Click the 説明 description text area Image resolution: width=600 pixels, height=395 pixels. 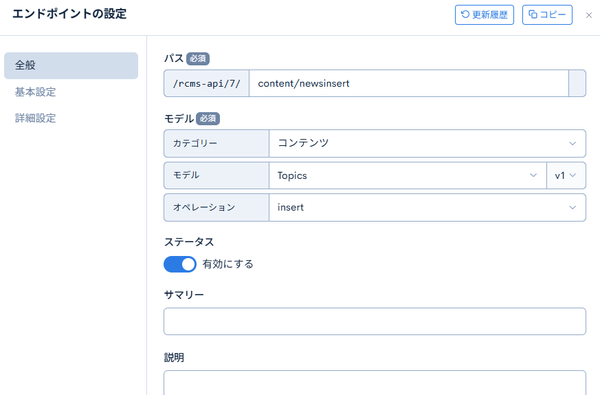375,383
